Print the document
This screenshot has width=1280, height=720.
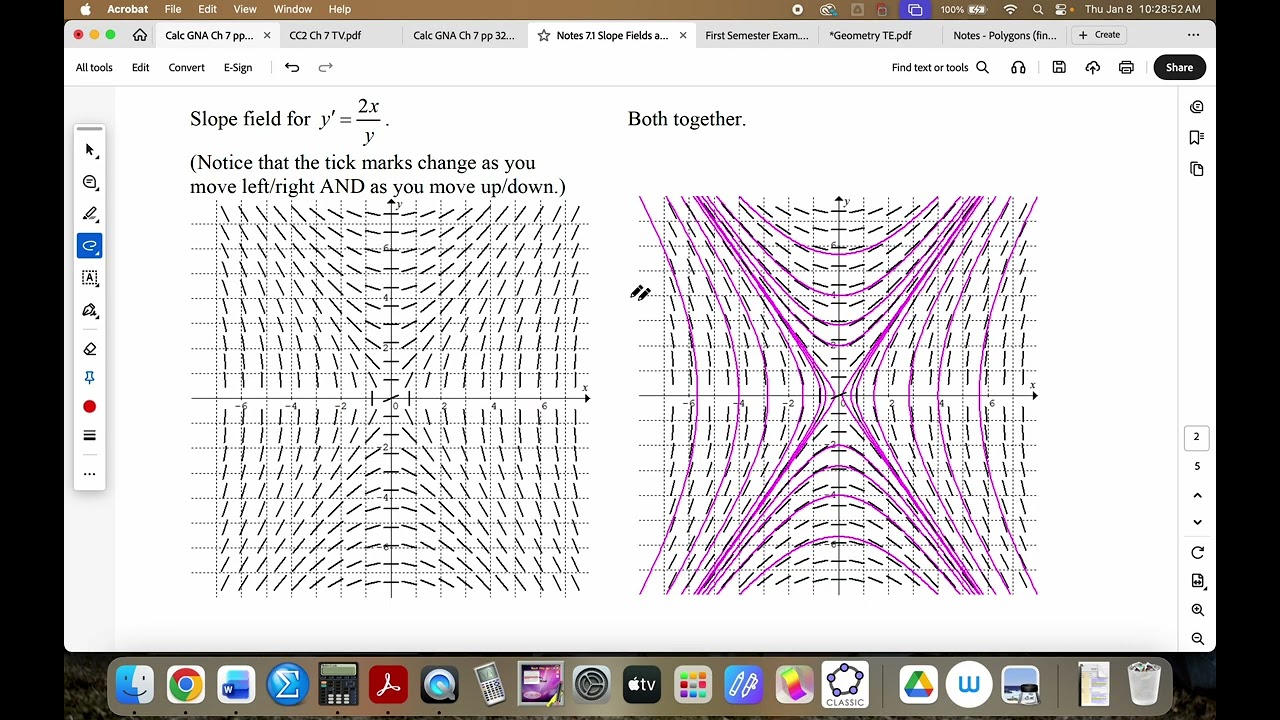pyautogui.click(x=1126, y=67)
